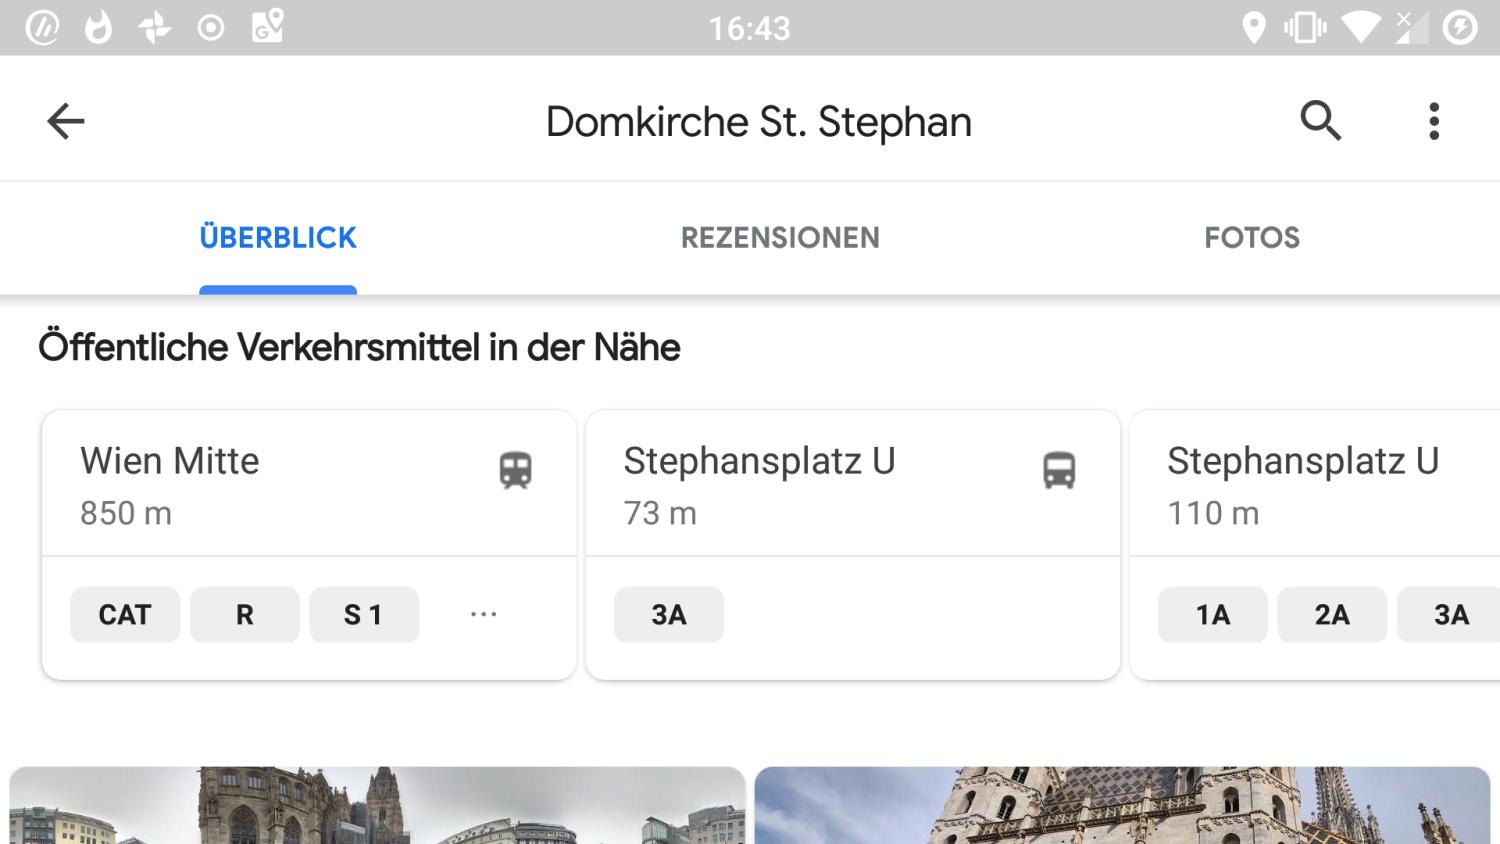The width and height of the screenshot is (1500, 844).
Task: Tap the bus icon on Stephansplatz U card
Action: click(1059, 469)
